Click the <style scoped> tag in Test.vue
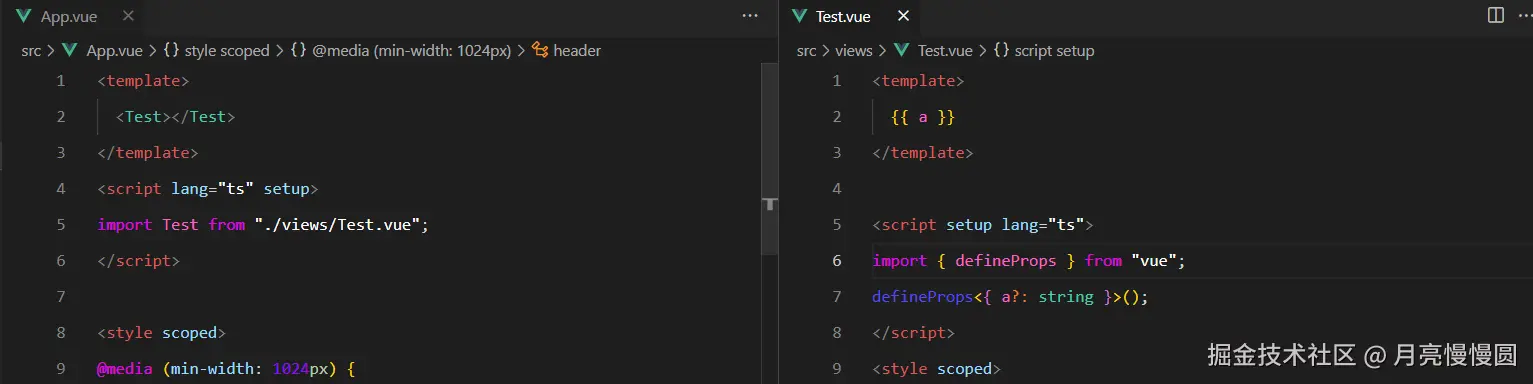1533x384 pixels. click(x=937, y=369)
